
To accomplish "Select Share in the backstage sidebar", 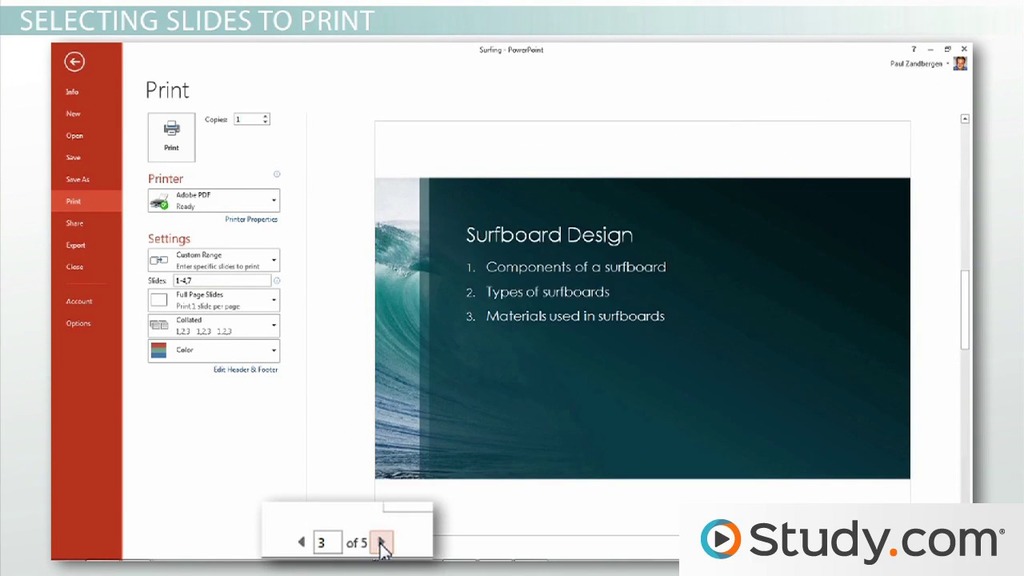I will pyautogui.click(x=75, y=223).
